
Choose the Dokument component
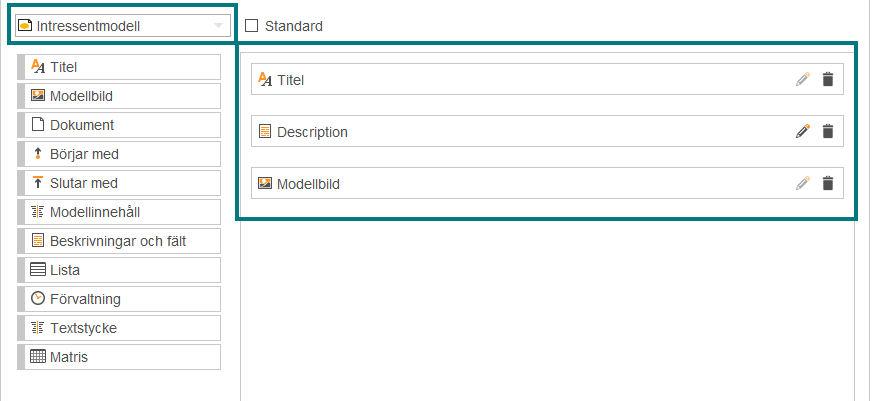tap(119, 125)
